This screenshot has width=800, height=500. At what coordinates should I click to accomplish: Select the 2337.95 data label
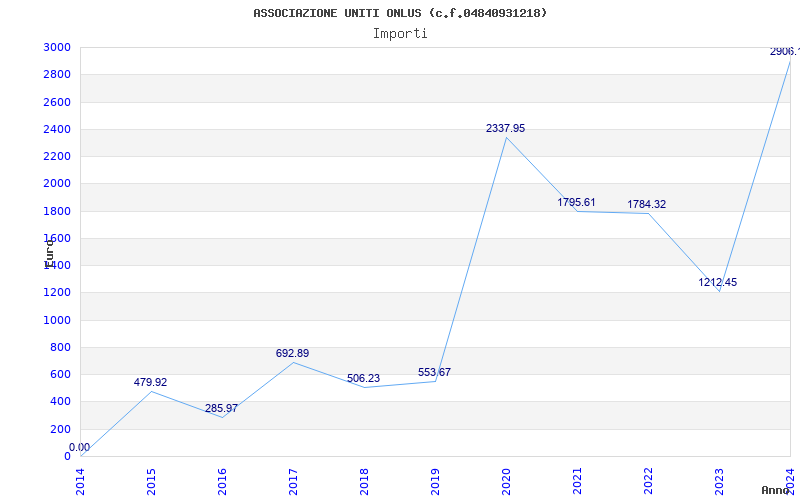[505, 129]
